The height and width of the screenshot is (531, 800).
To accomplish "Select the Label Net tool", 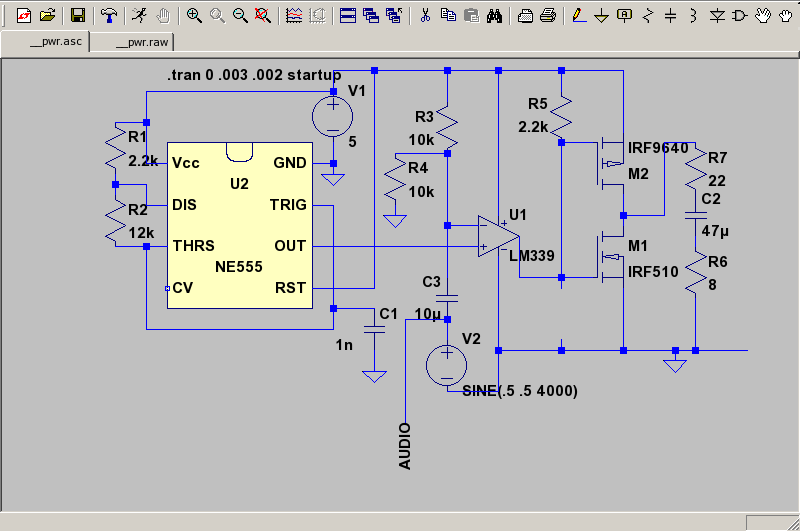I will tap(624, 16).
